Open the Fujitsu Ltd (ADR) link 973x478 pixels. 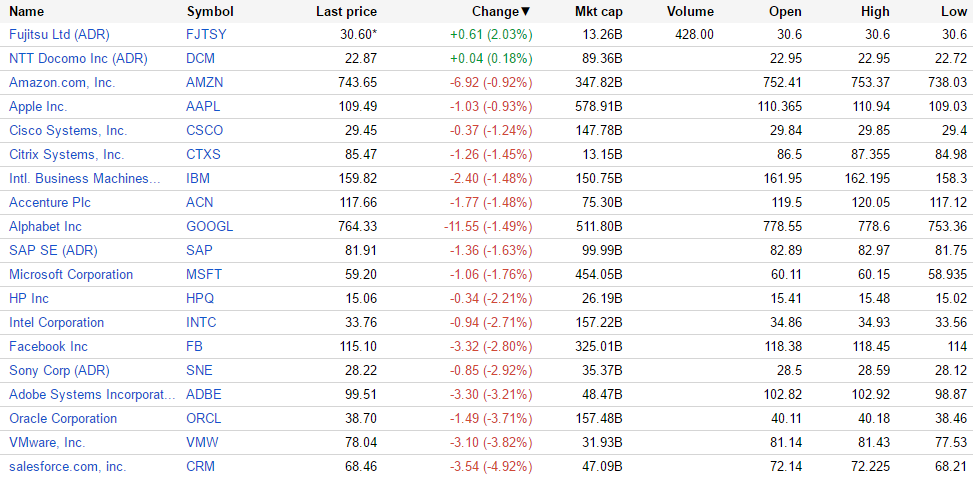(57, 34)
